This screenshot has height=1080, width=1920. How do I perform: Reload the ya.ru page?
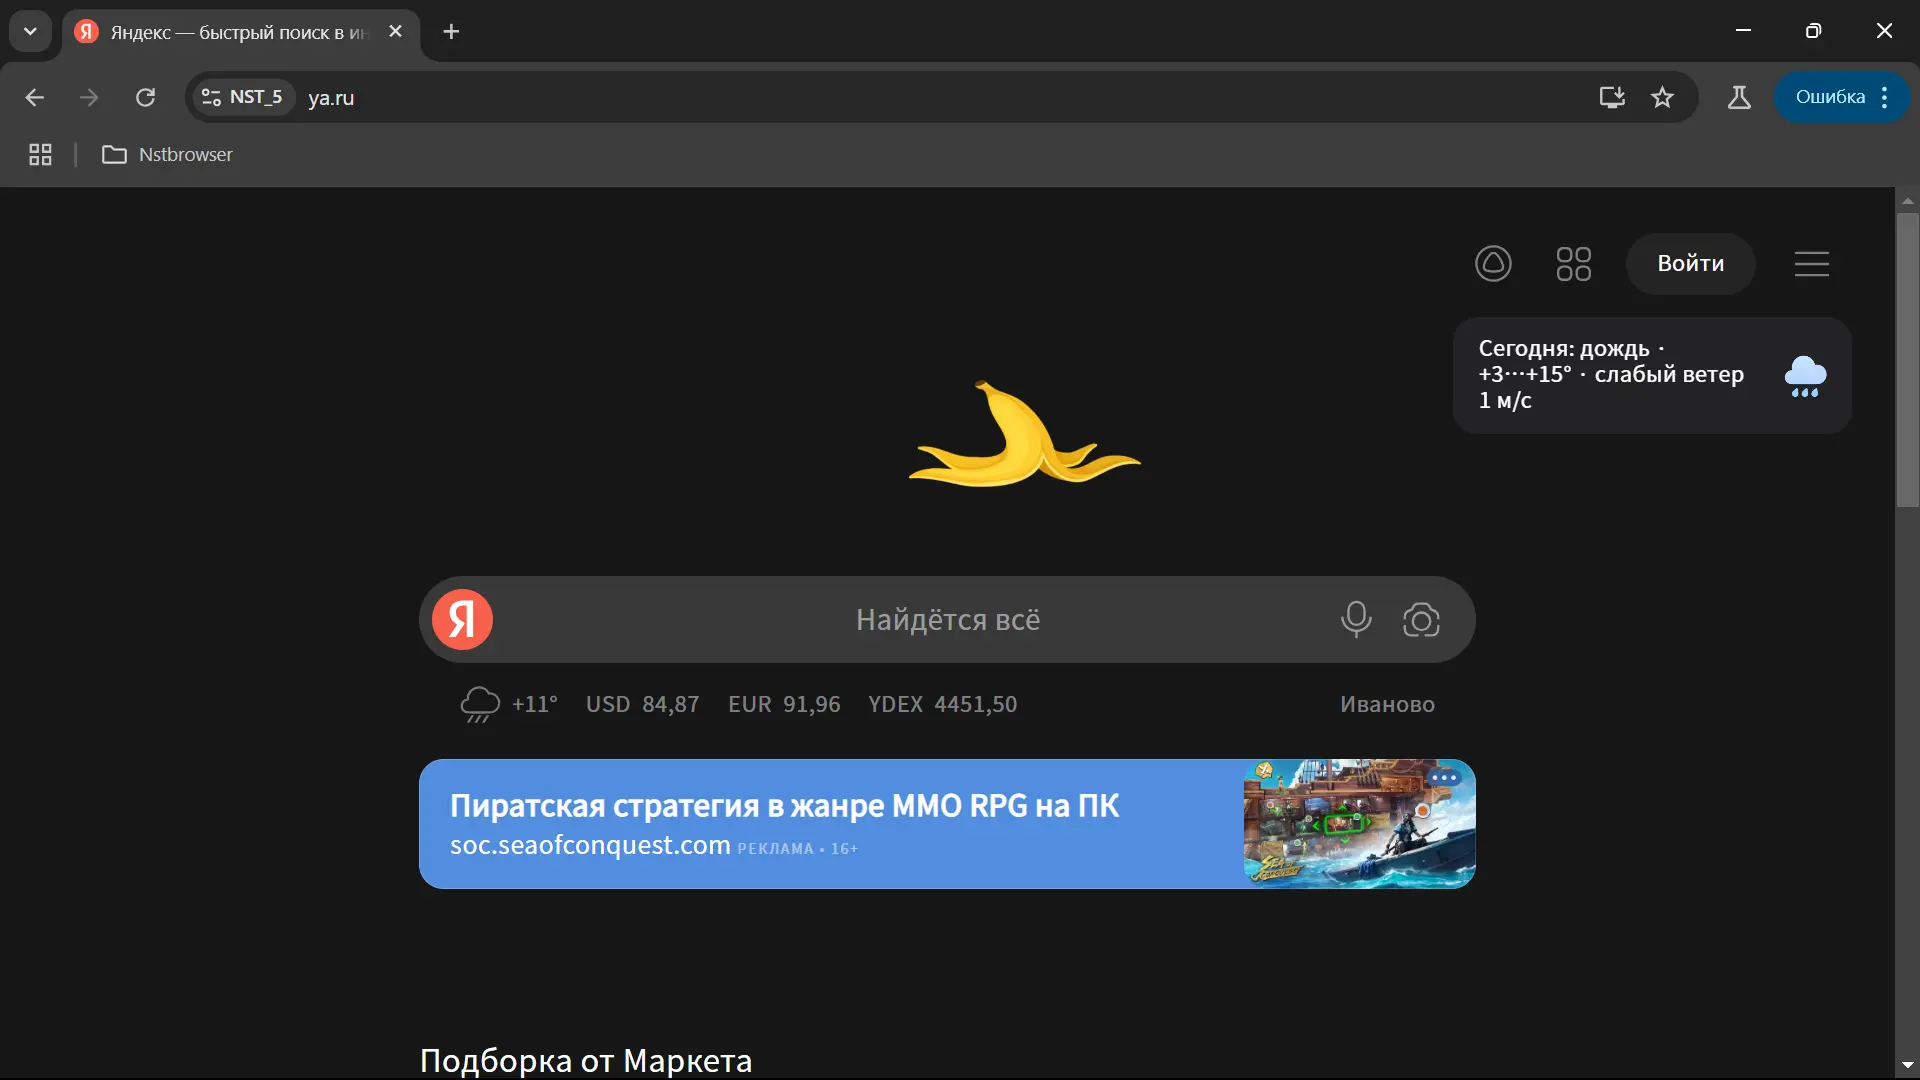click(146, 97)
